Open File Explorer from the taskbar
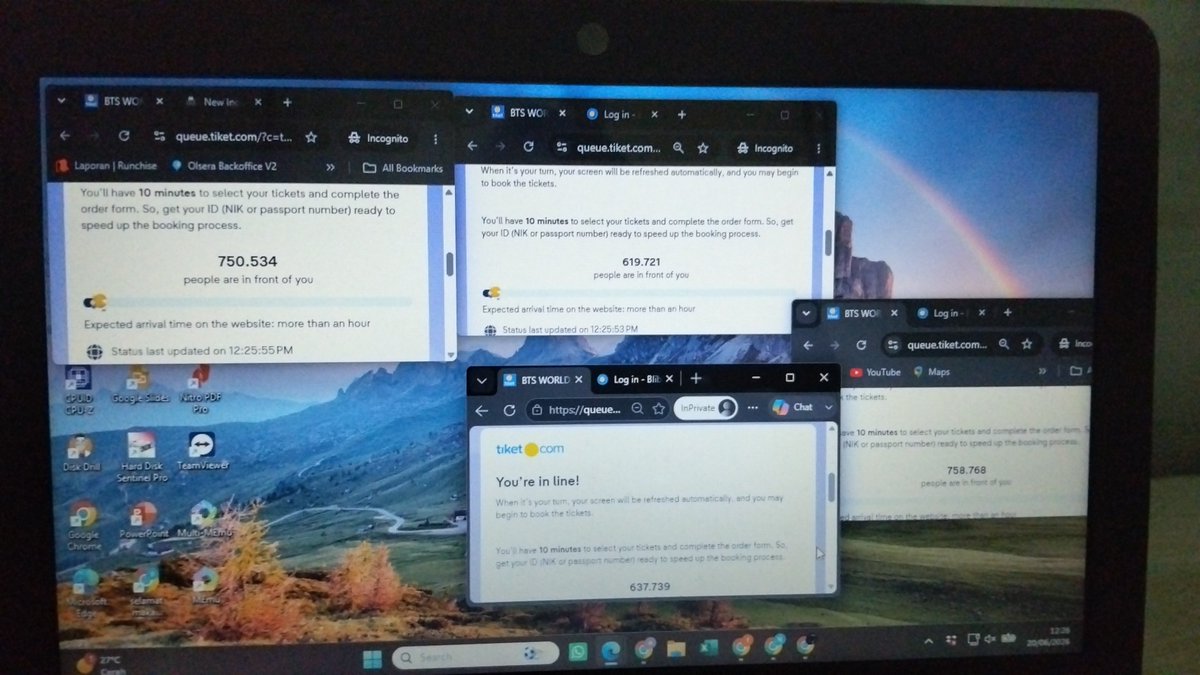This screenshot has height=675, width=1200. click(676, 649)
